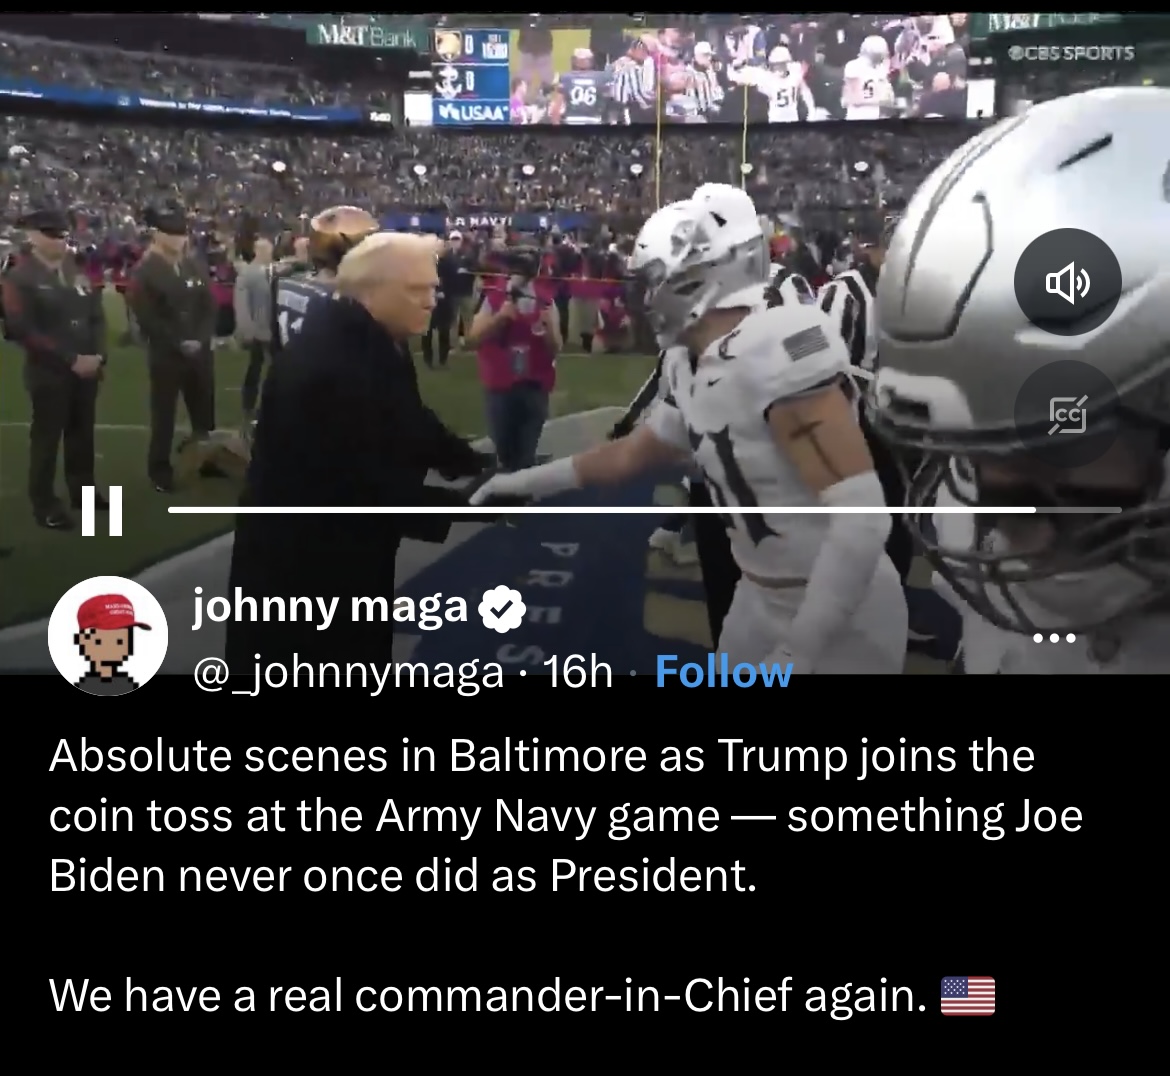The width and height of the screenshot is (1170, 1076).
Task: Pause the video playback
Action: tap(102, 511)
